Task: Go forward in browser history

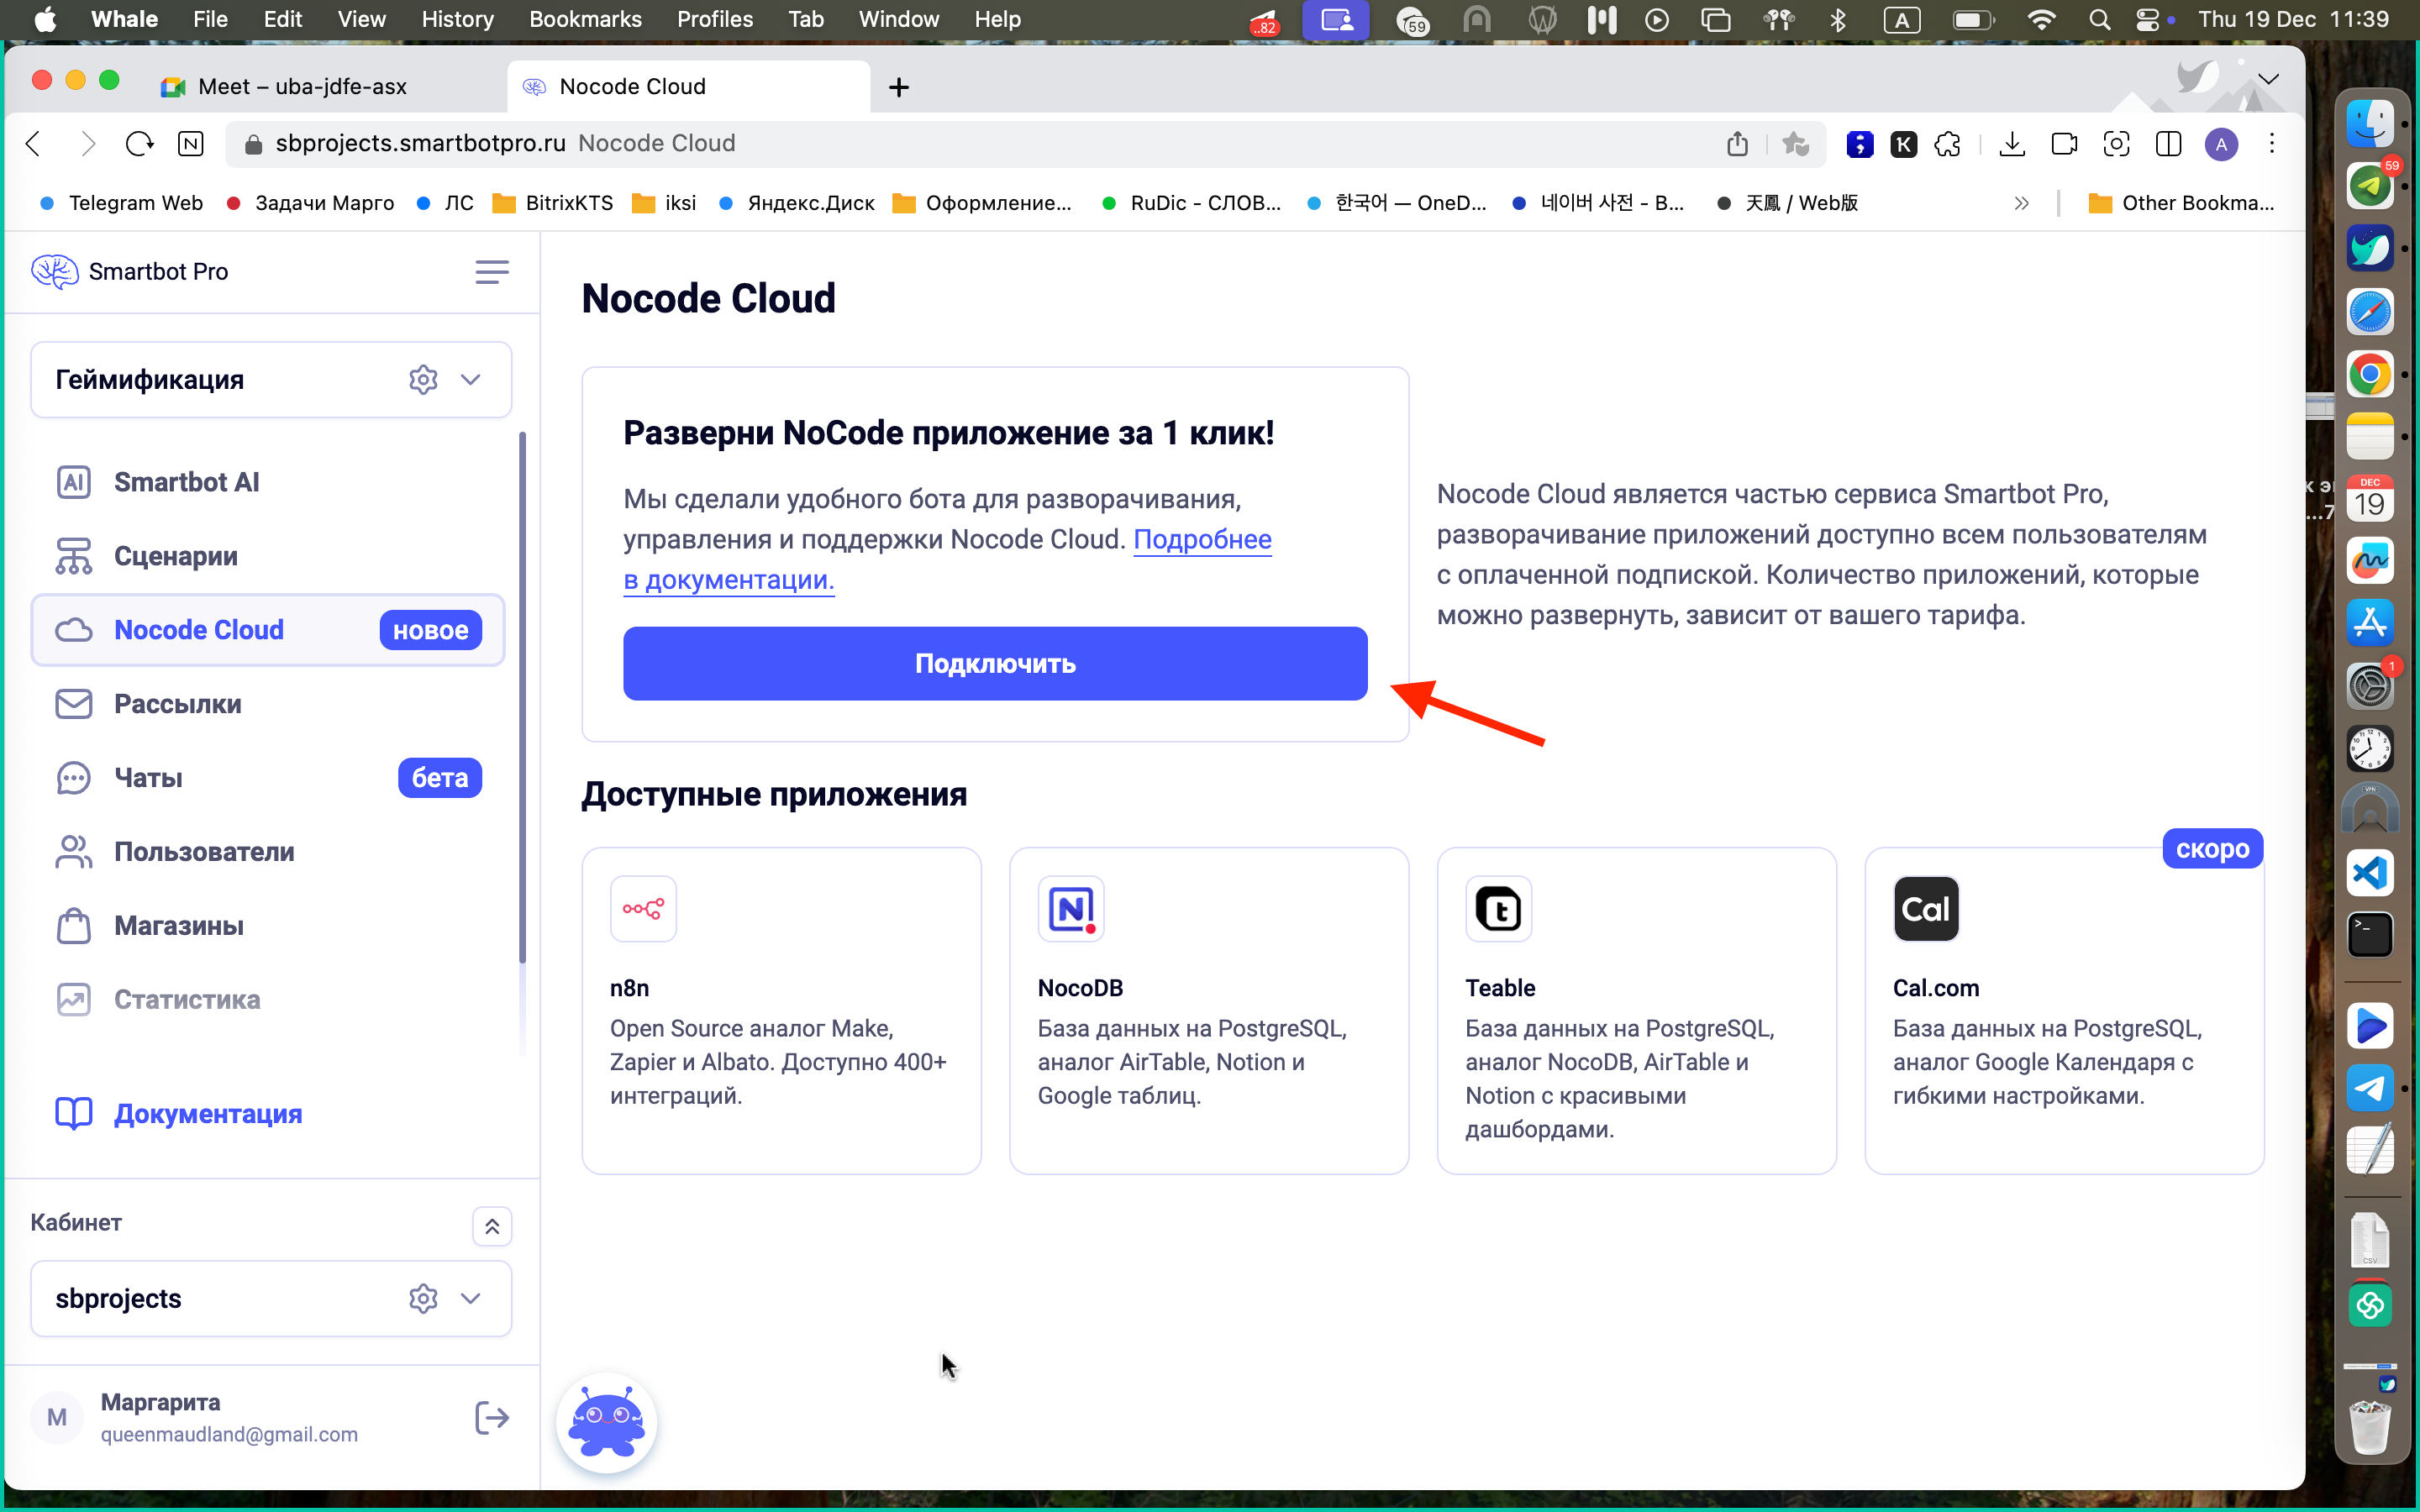Action: tap(87, 144)
